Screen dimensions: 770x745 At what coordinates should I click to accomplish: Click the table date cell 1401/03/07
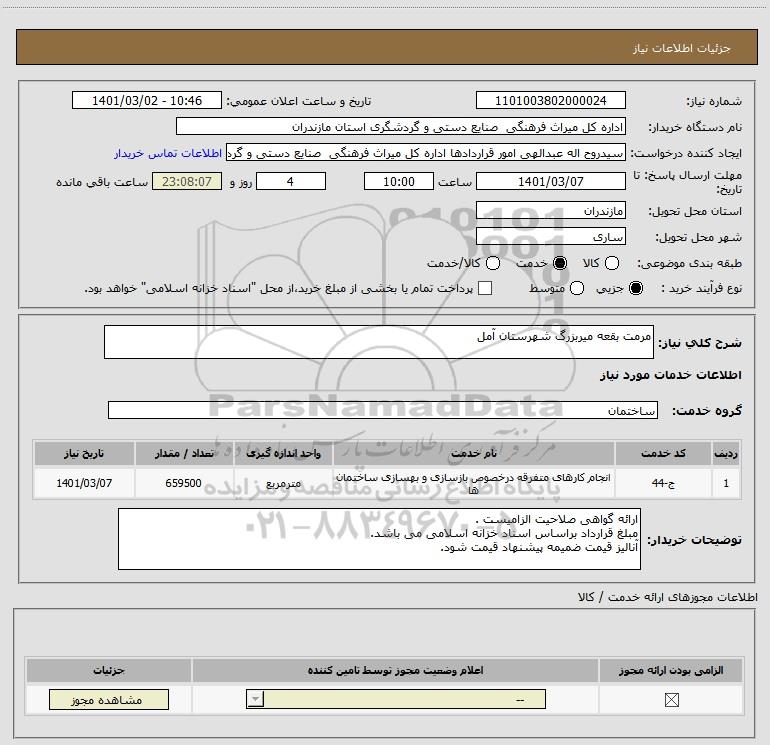click(84, 483)
